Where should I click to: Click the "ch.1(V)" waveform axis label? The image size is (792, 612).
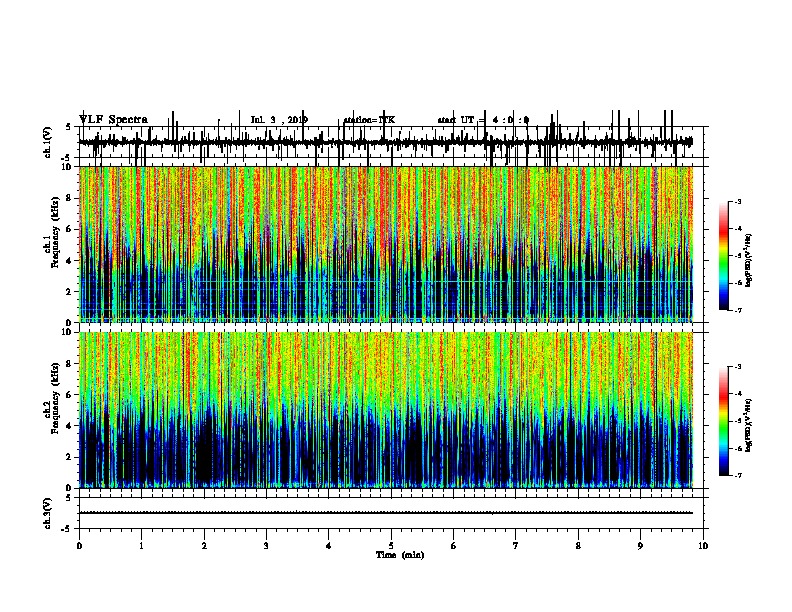click(x=48, y=142)
